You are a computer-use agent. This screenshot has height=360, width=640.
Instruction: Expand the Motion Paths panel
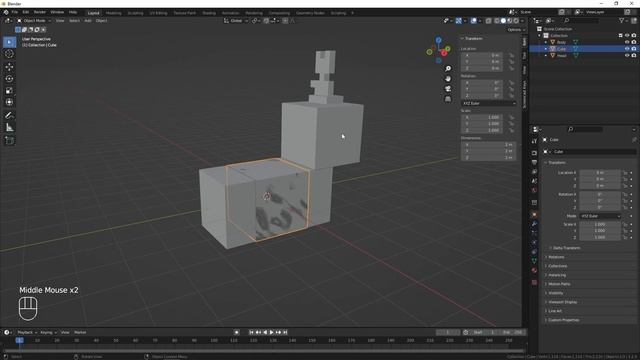(x=559, y=284)
